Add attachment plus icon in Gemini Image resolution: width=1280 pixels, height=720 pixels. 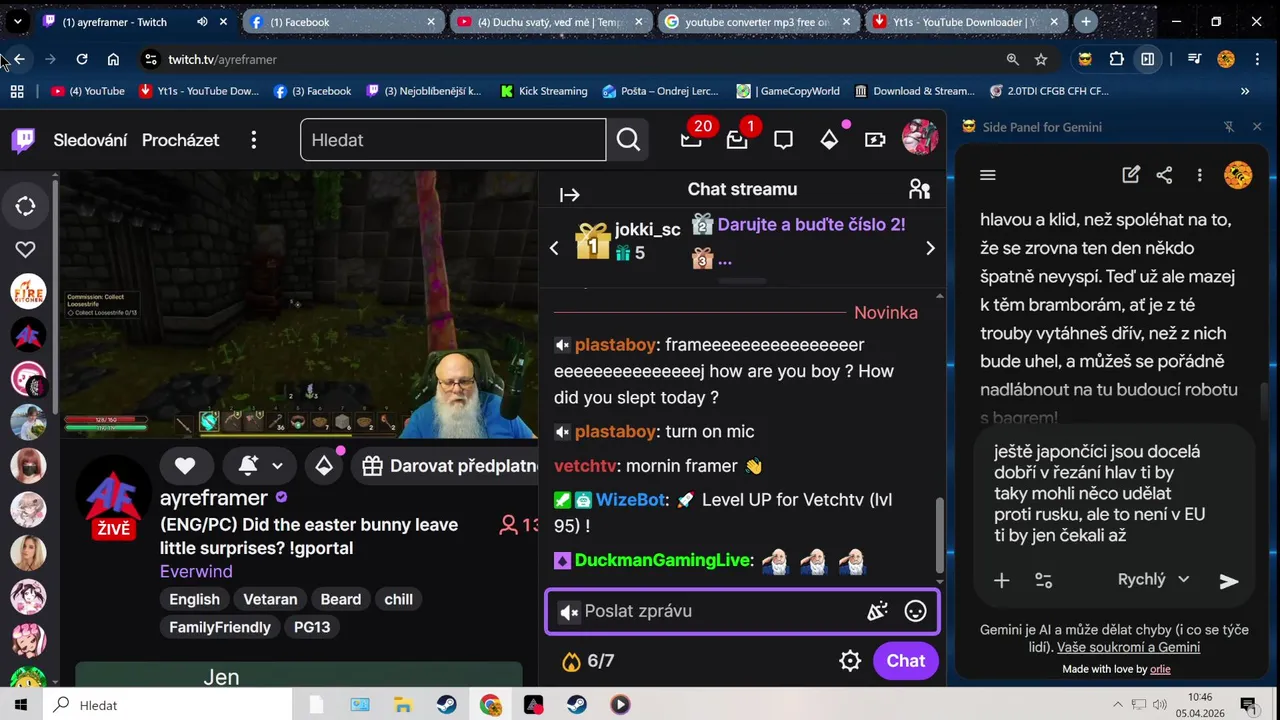[1001, 580]
